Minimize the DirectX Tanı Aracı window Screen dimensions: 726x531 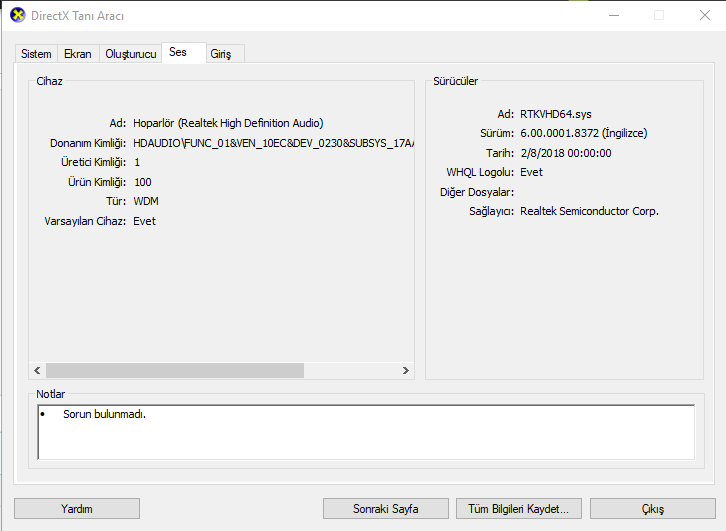pyautogui.click(x=614, y=15)
